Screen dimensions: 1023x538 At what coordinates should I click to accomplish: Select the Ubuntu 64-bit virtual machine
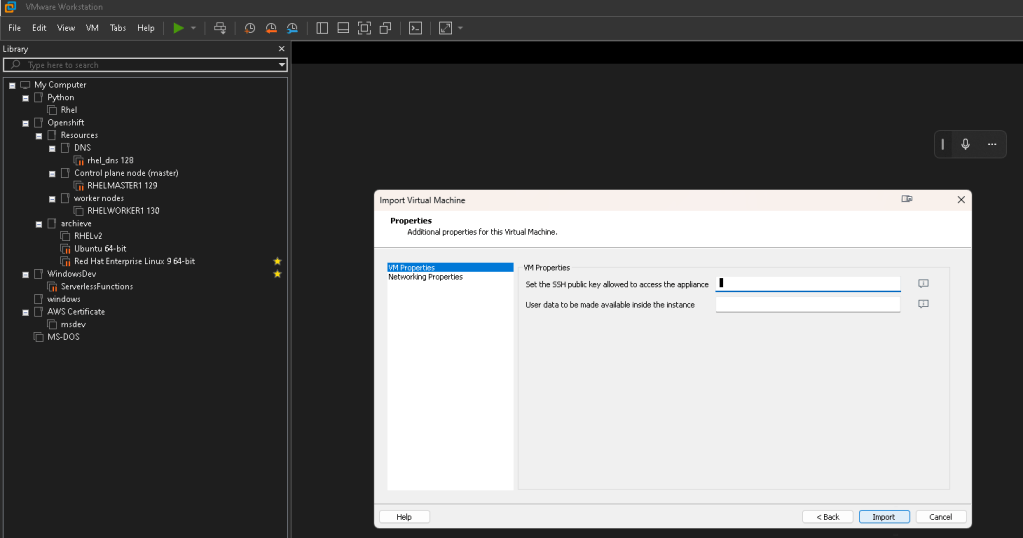(100, 248)
